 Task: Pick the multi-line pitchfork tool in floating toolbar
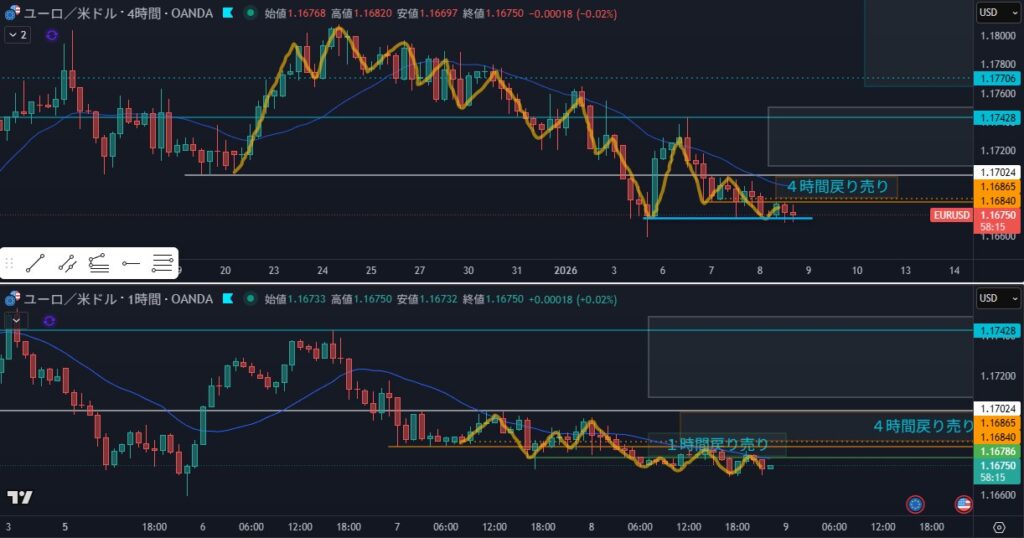162,264
